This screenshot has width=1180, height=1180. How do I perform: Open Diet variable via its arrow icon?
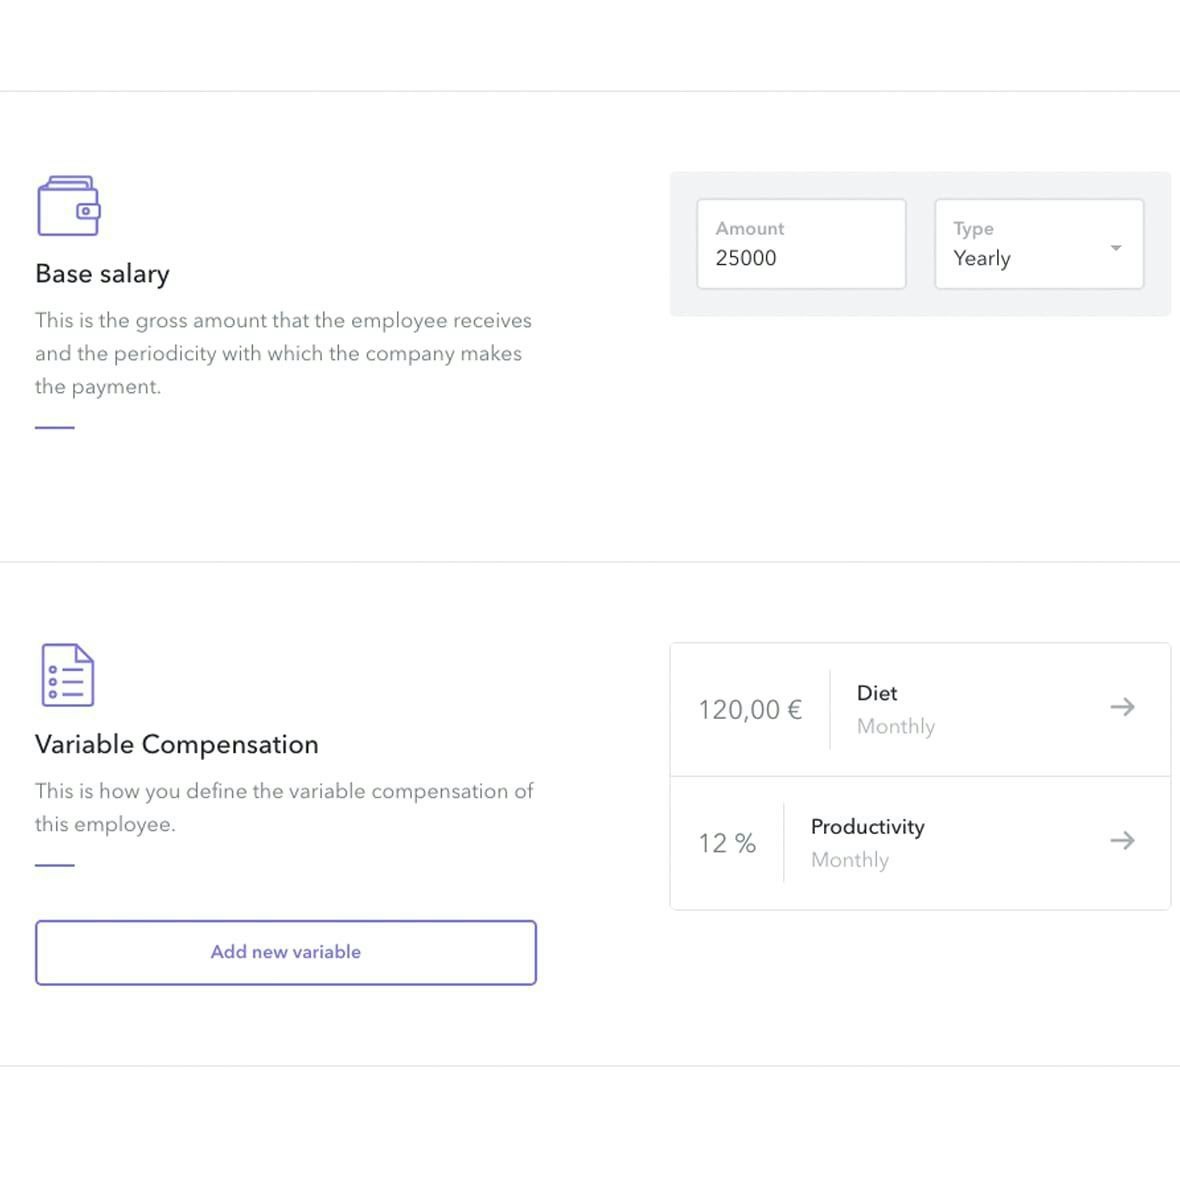(1122, 707)
